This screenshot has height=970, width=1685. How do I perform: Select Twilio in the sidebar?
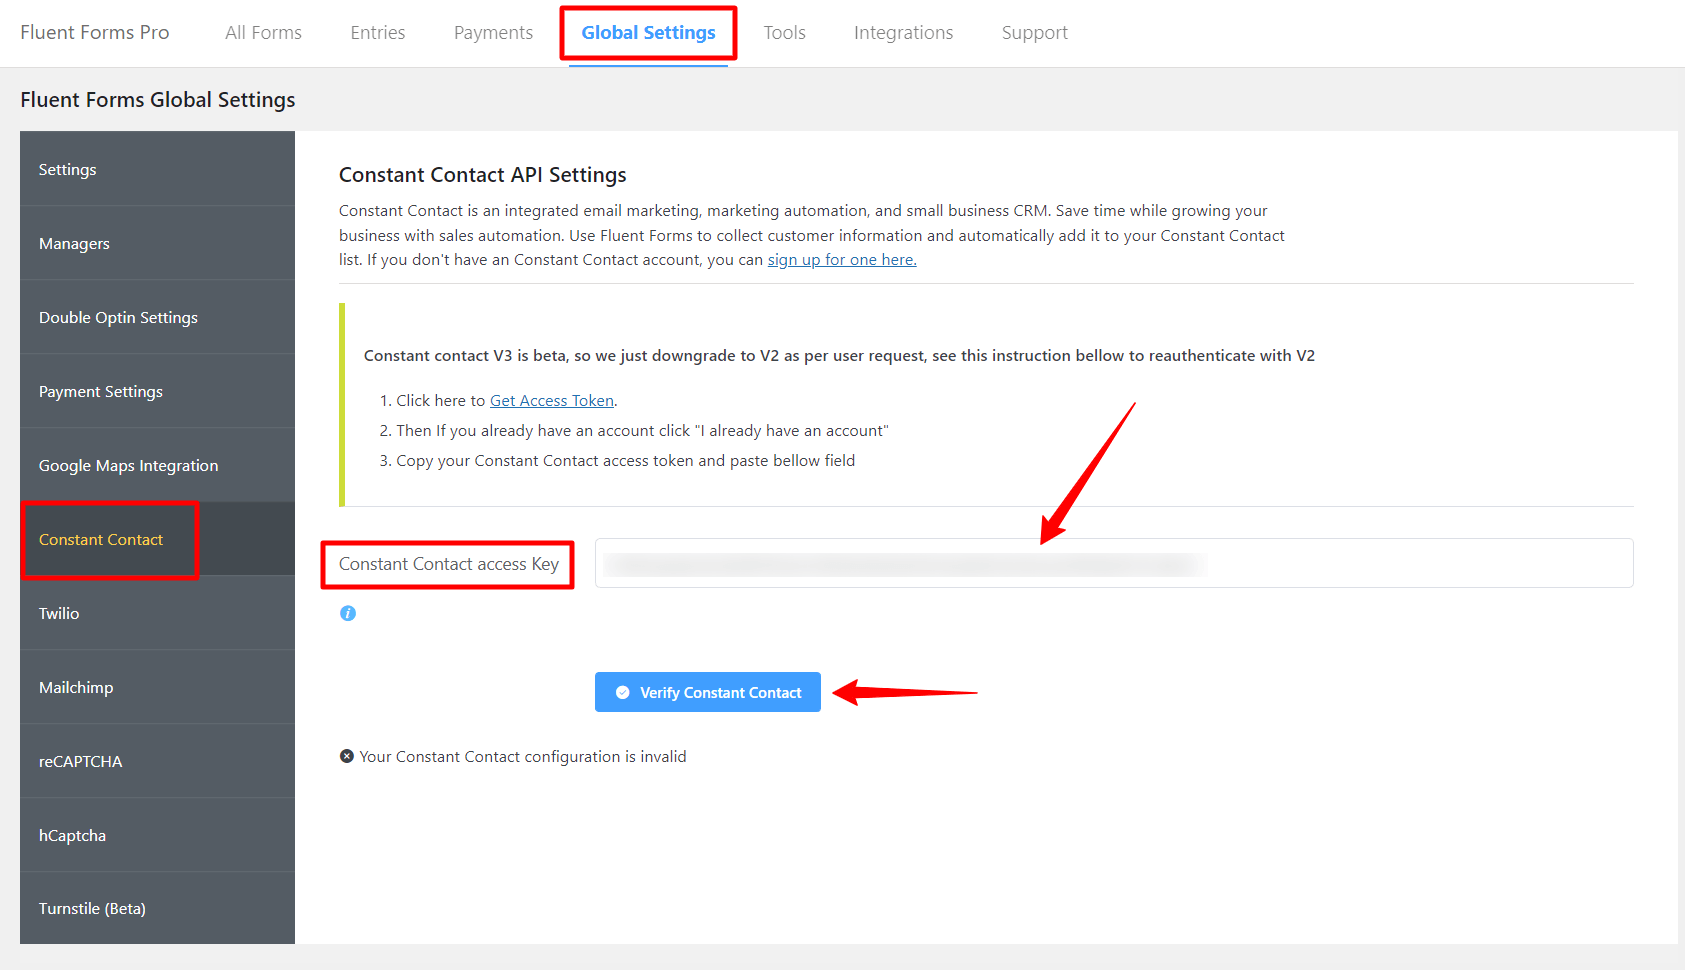click(x=59, y=614)
